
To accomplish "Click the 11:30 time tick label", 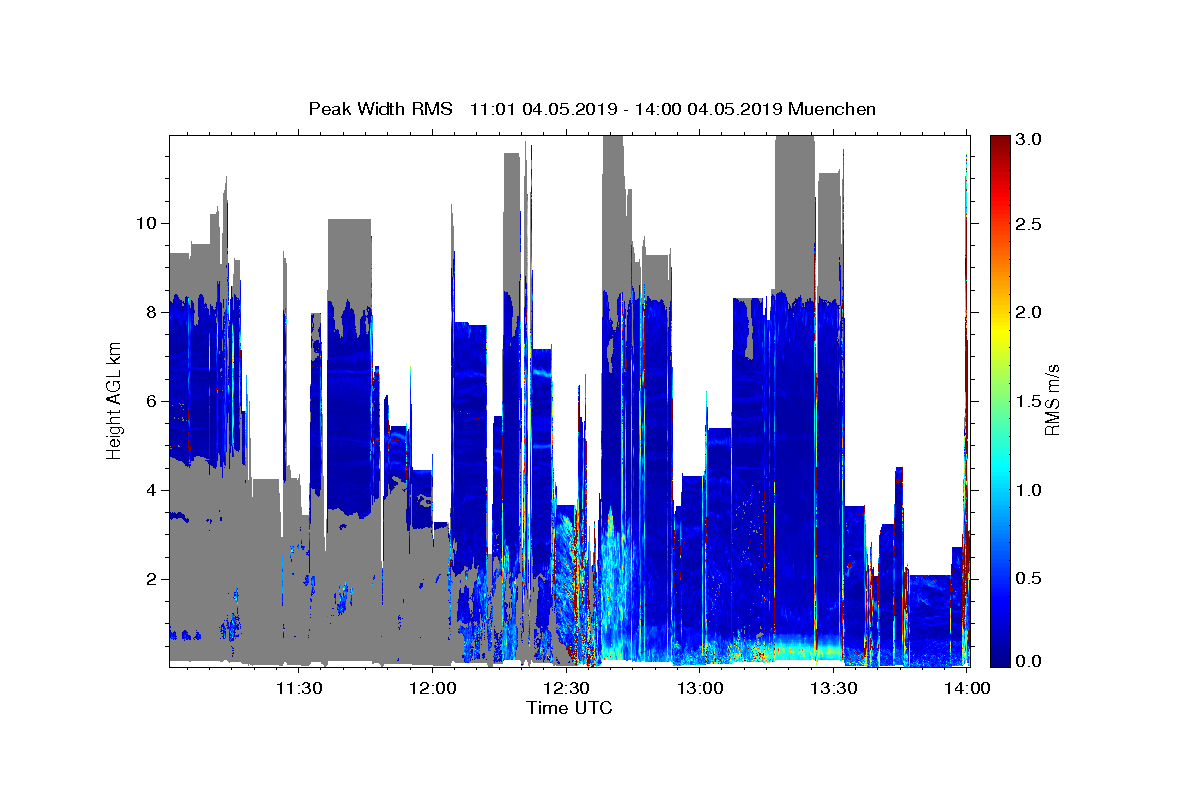I will pos(298,688).
